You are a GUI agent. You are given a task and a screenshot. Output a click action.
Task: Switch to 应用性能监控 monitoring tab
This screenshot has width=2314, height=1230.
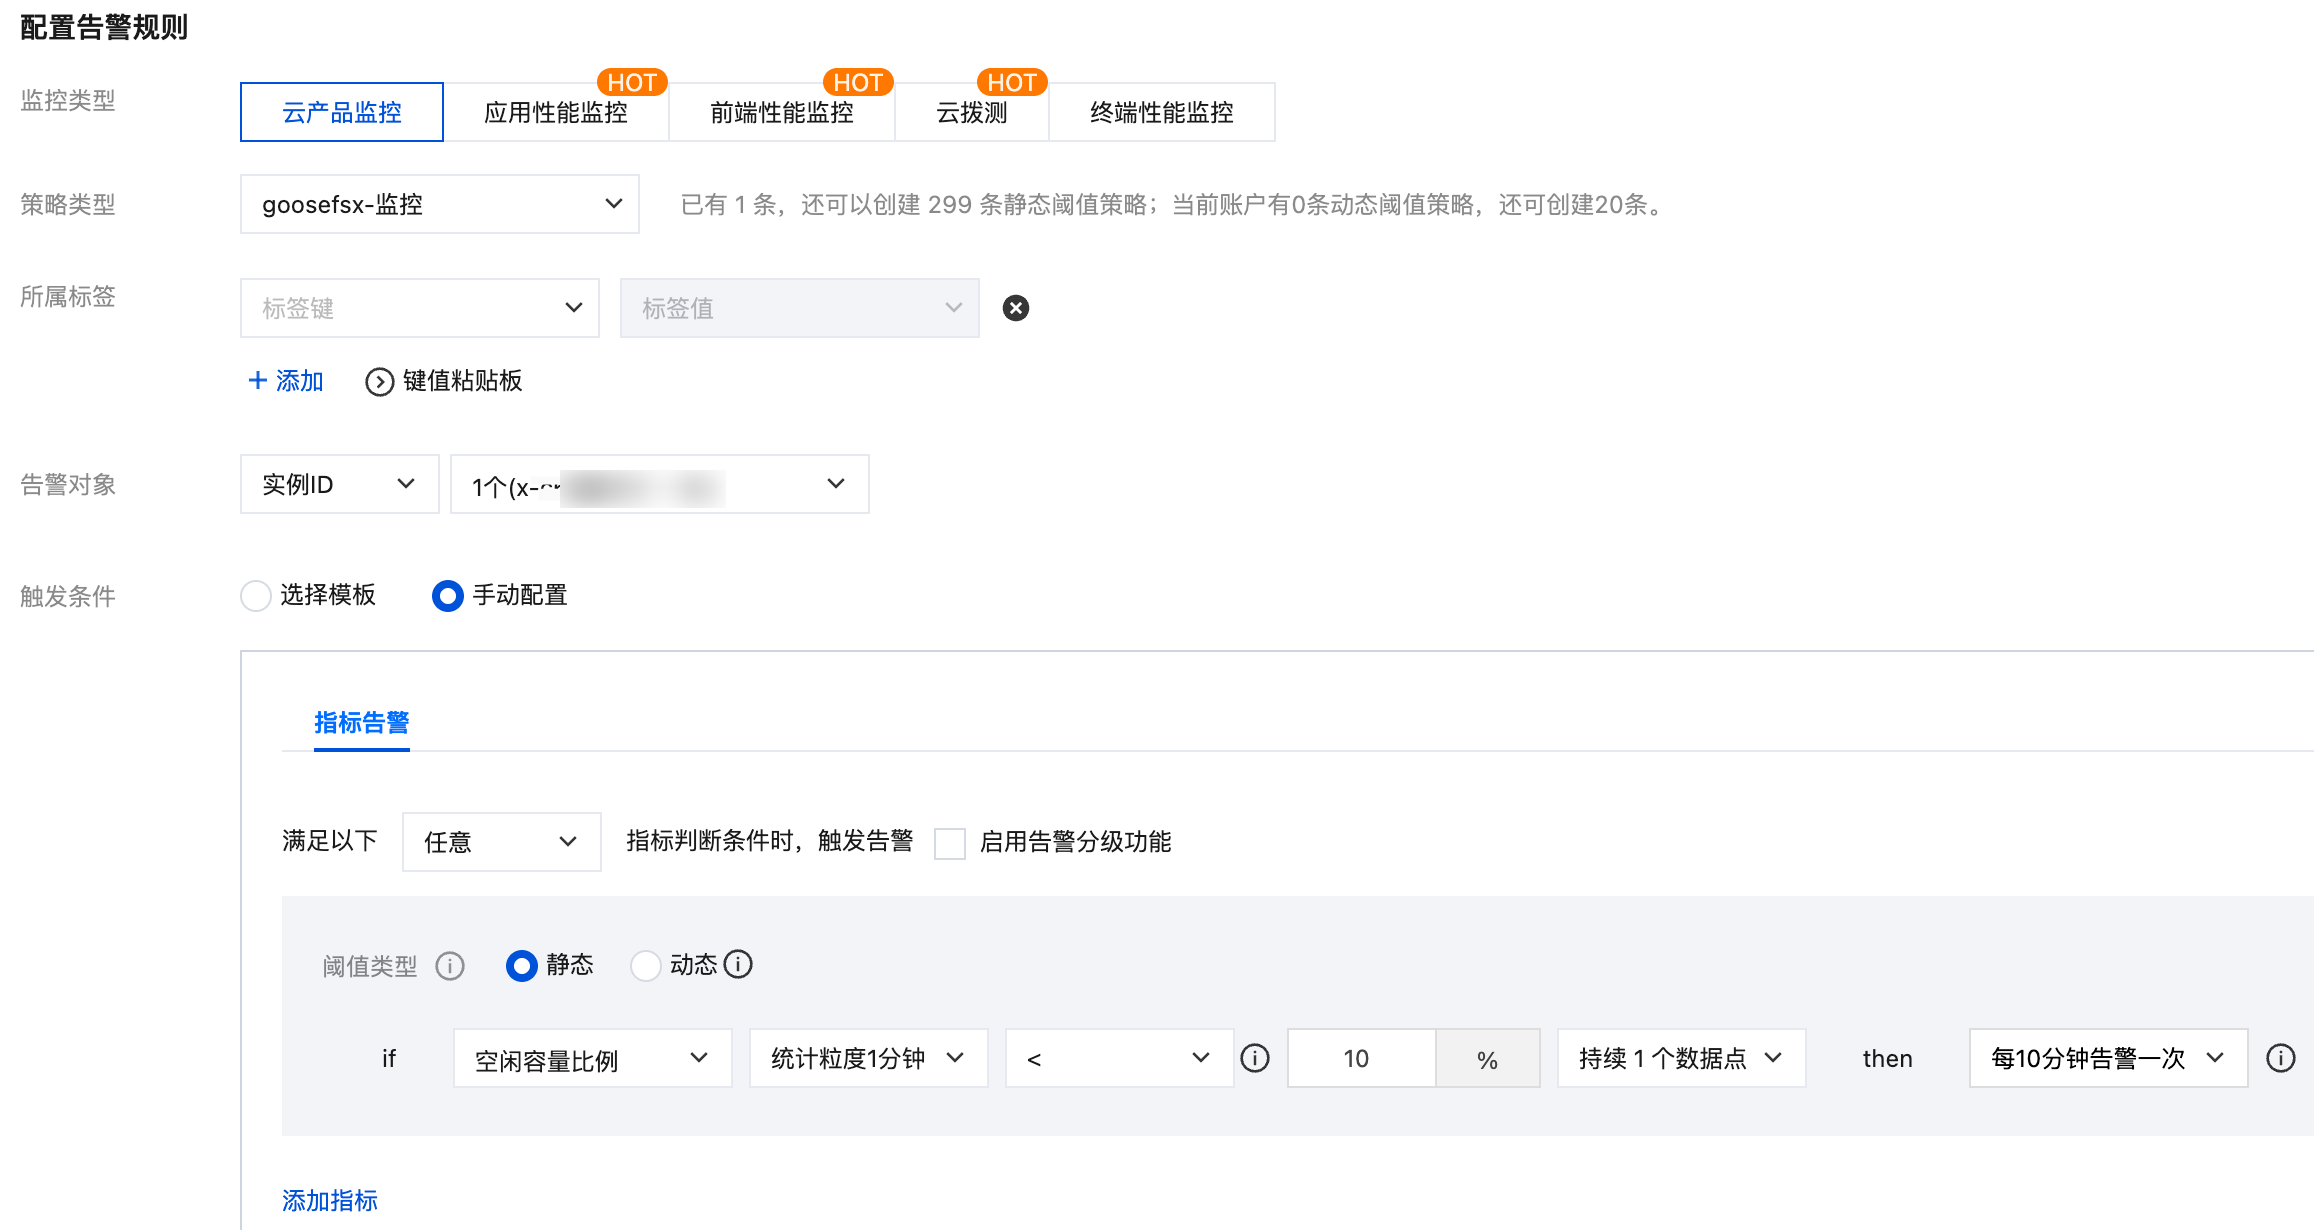(x=556, y=113)
